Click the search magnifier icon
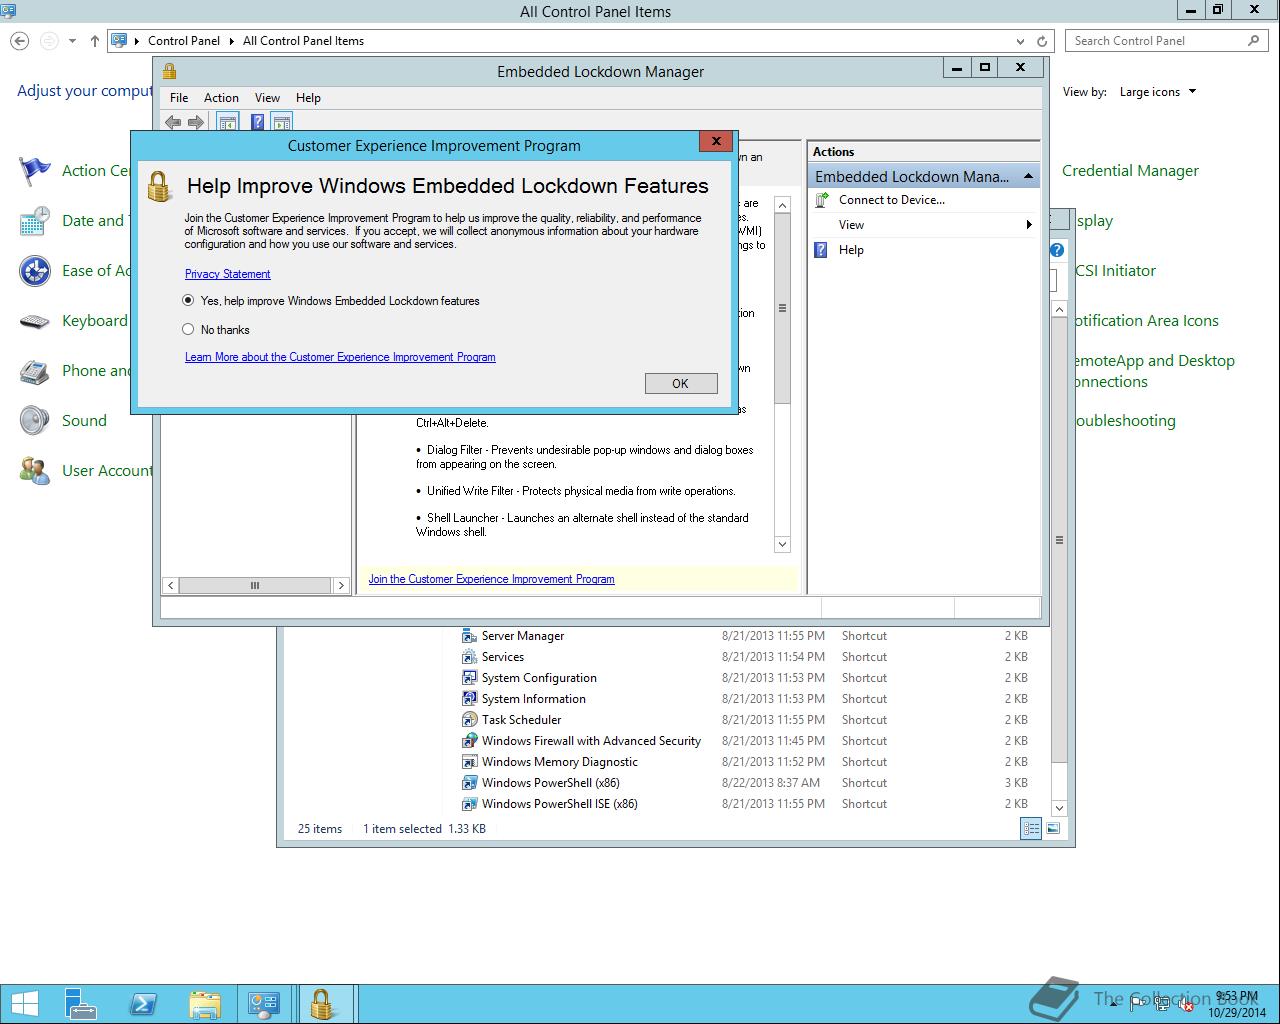 (x=1254, y=41)
